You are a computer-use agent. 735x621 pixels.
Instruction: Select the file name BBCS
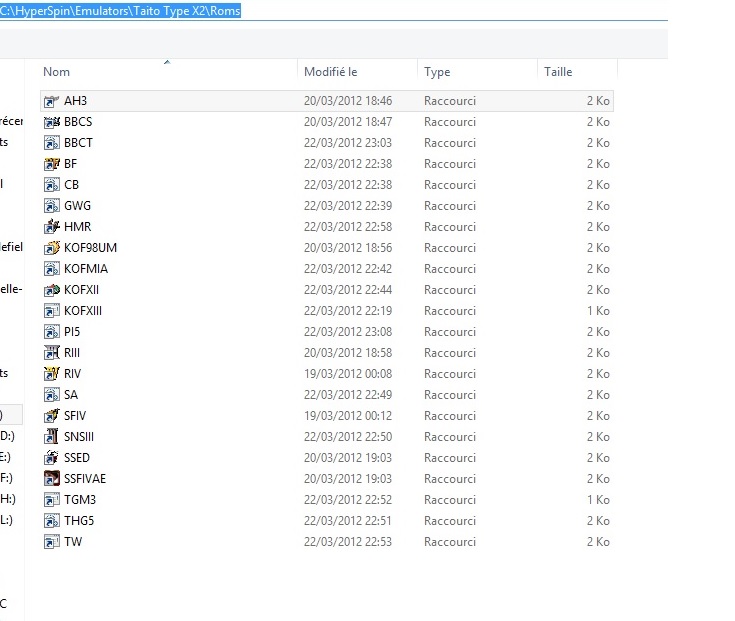coord(78,122)
